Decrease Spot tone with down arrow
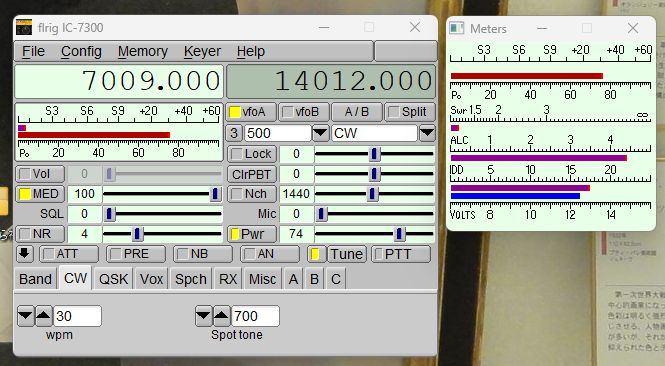Image resolution: width=665 pixels, height=366 pixels. coord(204,316)
